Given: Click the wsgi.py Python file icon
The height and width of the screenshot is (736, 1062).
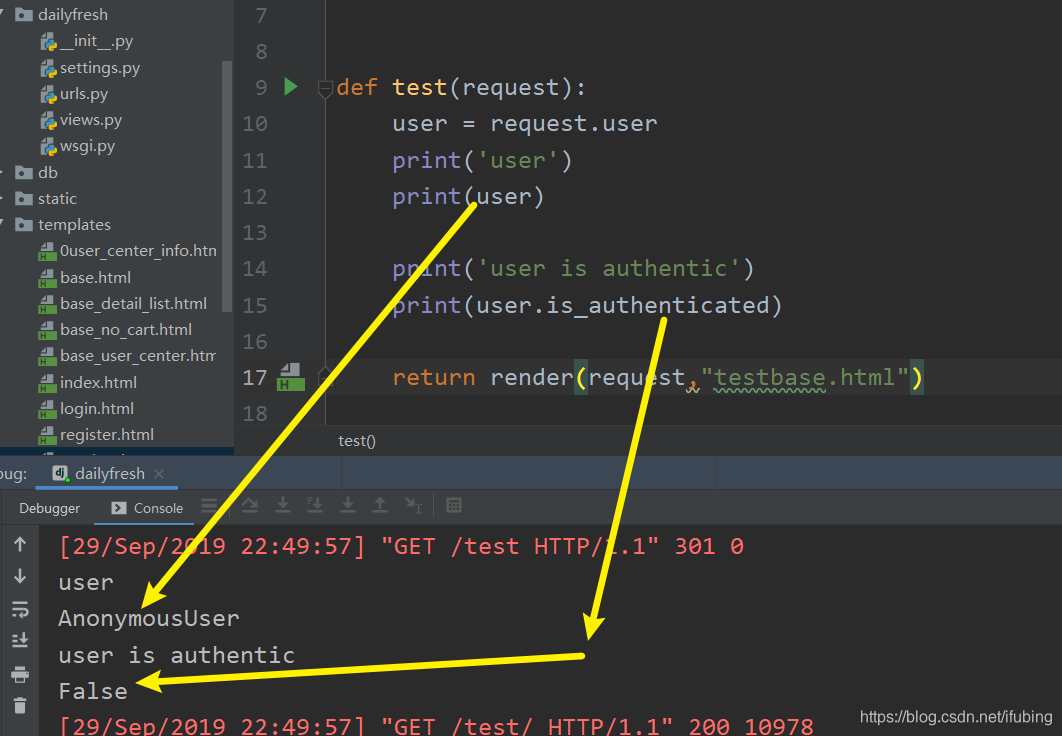Looking at the screenshot, I should pyautogui.click(x=48, y=146).
